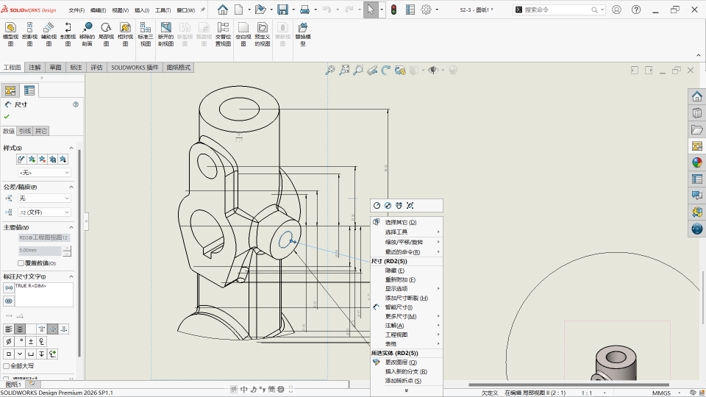This screenshot has height=397, width=706.
Task: Click the SOLIDWORKS Resources home task pane icon
Action: point(697,96)
